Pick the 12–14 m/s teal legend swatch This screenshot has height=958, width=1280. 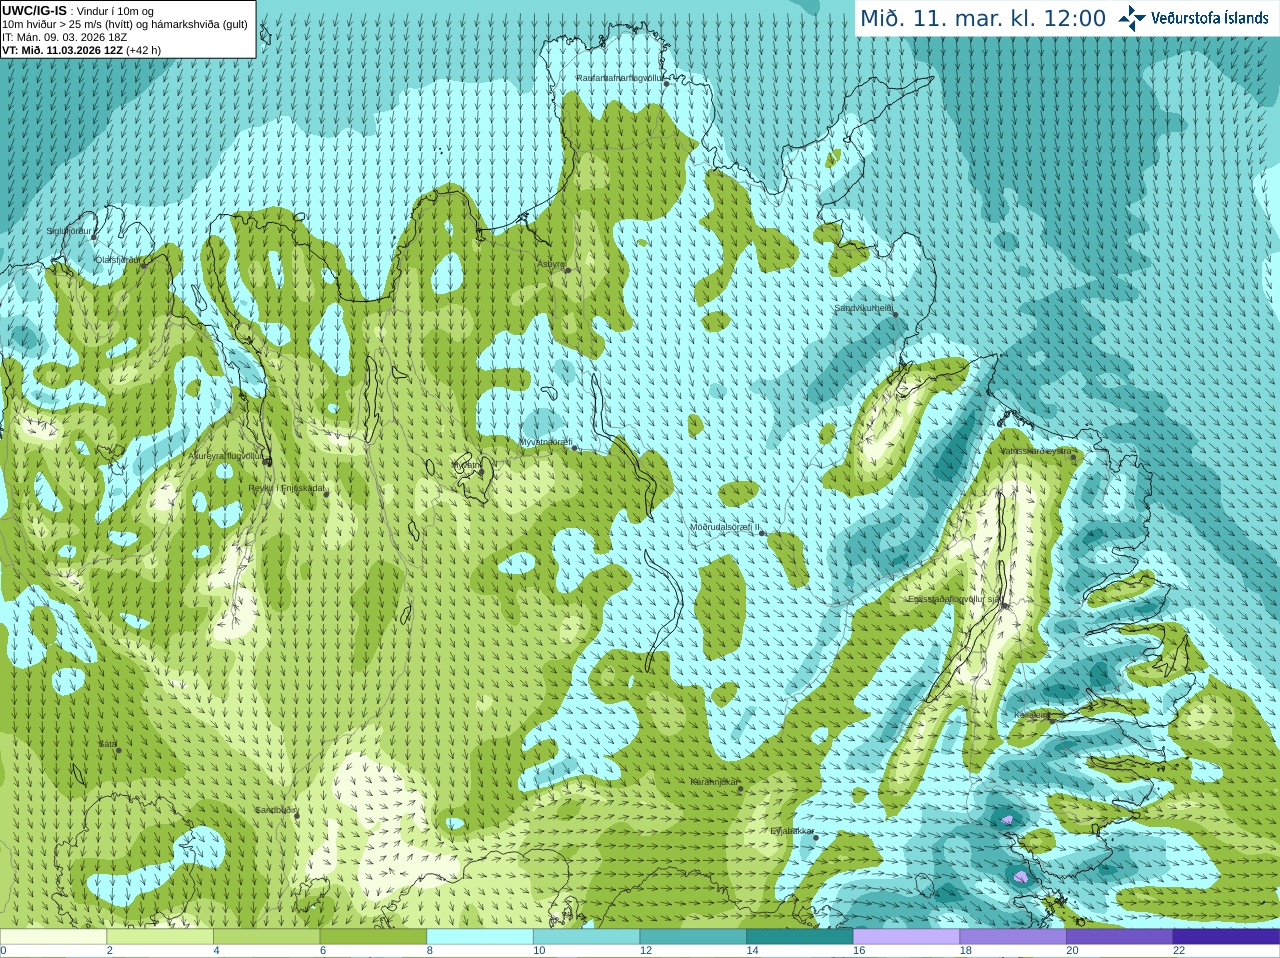pos(693,937)
